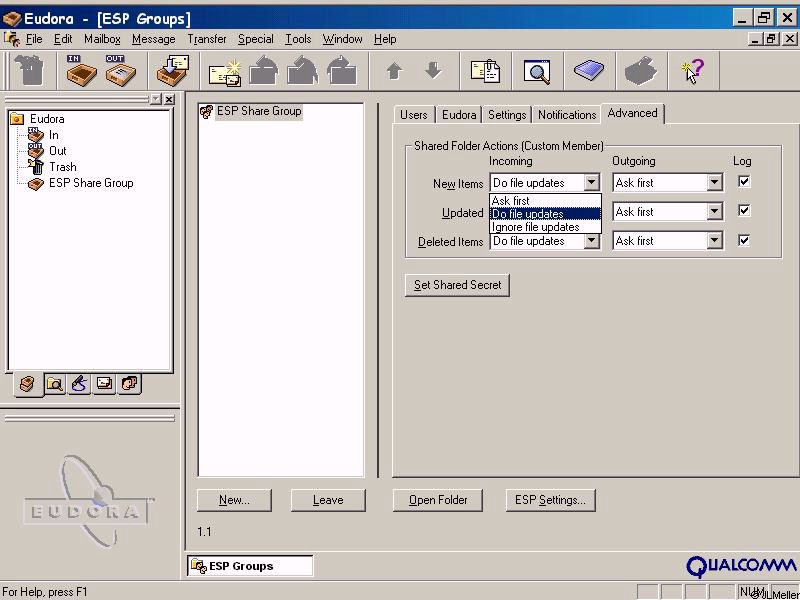Click the Next message down arrow
The height and width of the screenshot is (600, 800).
433,70
